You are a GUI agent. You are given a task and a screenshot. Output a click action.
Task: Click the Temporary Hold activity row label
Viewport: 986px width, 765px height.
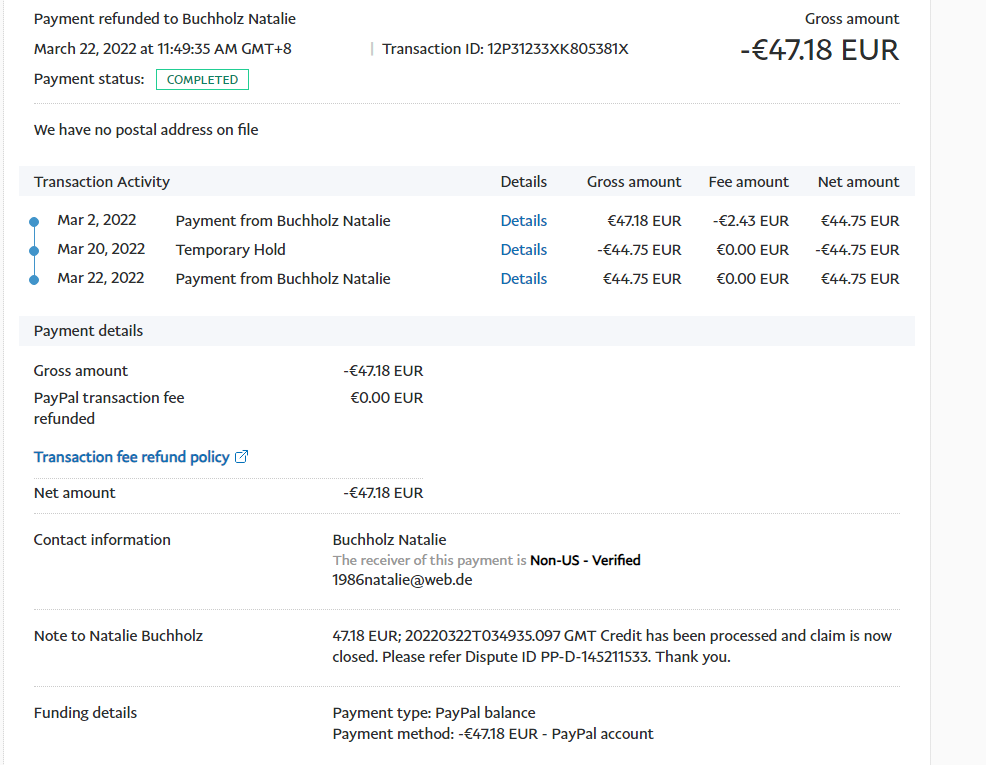pyautogui.click(x=230, y=250)
